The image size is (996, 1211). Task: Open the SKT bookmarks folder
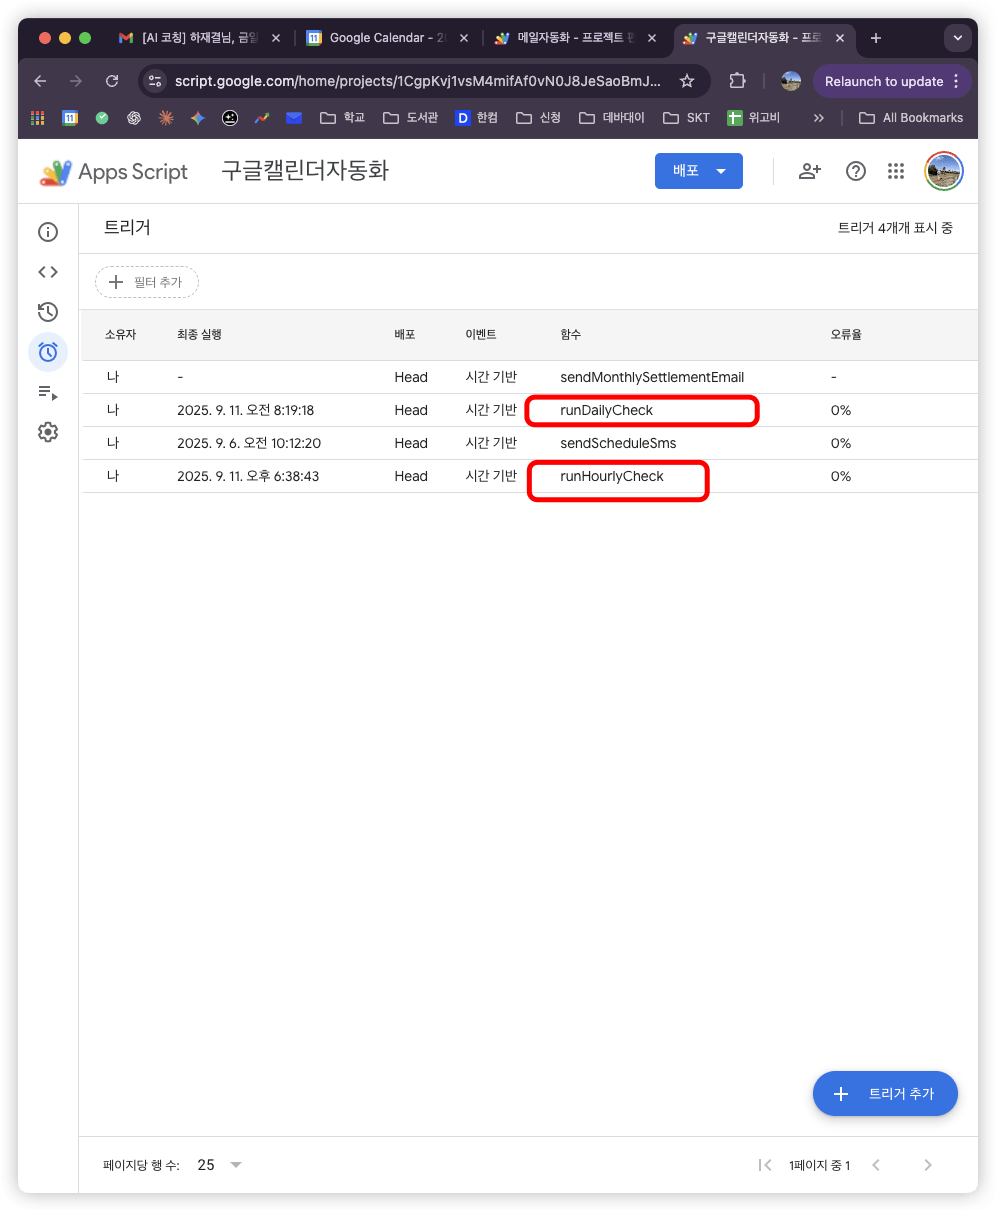pyautogui.click(x=686, y=118)
